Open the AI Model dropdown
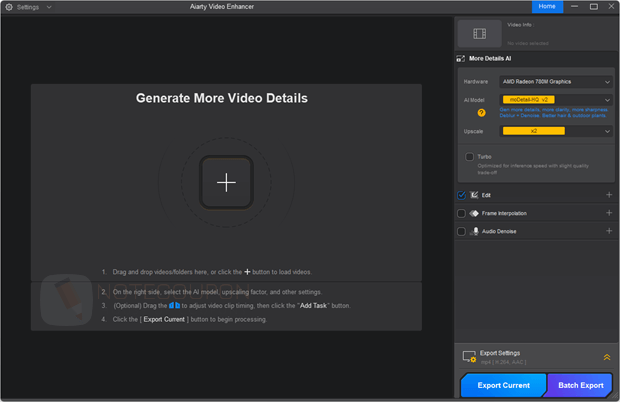Image resolution: width=620 pixels, height=402 pixels. pos(556,100)
